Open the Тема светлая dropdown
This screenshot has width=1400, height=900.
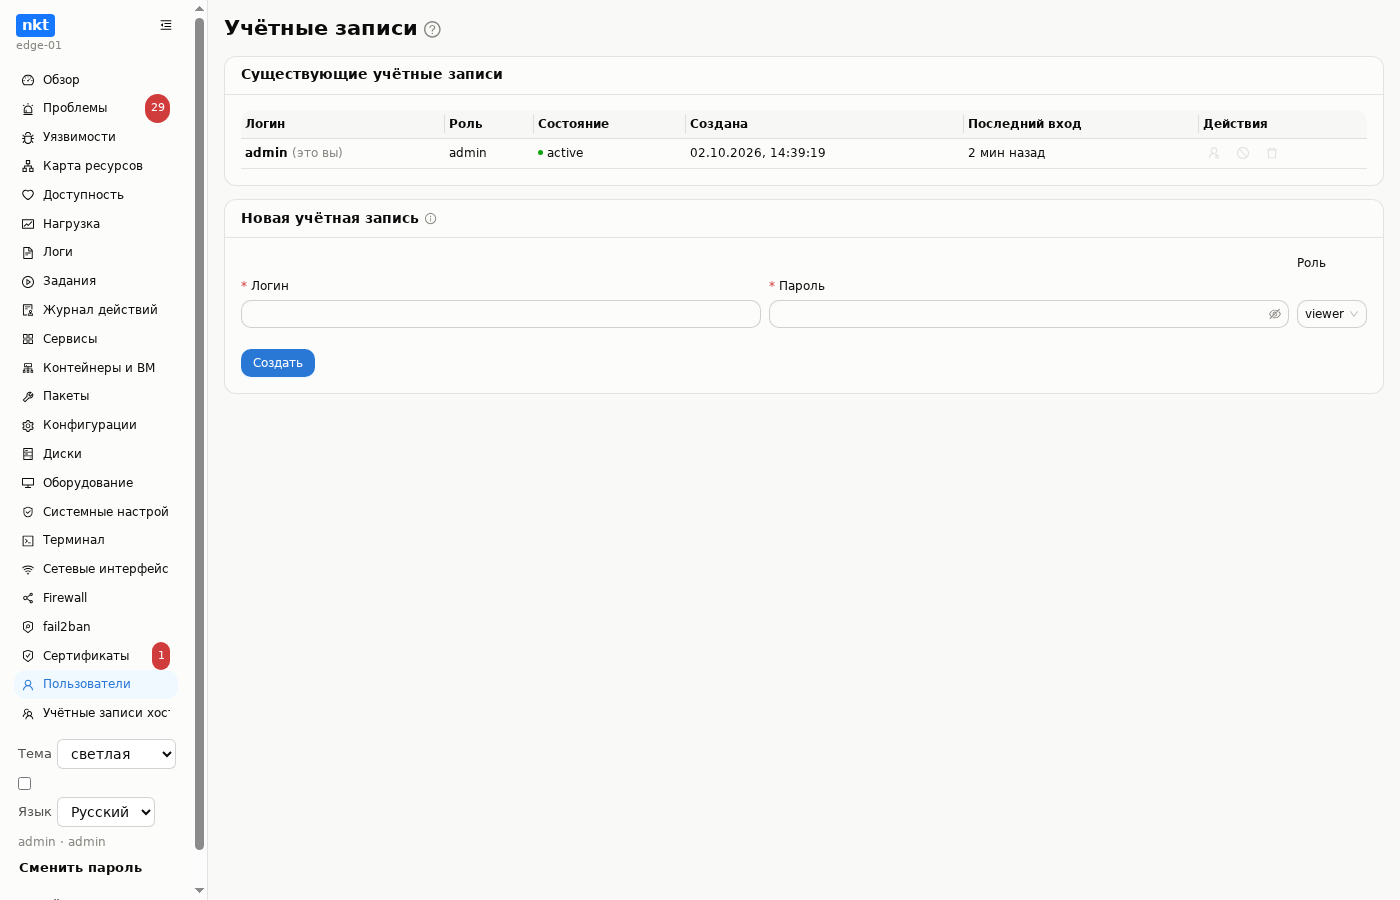(116, 754)
